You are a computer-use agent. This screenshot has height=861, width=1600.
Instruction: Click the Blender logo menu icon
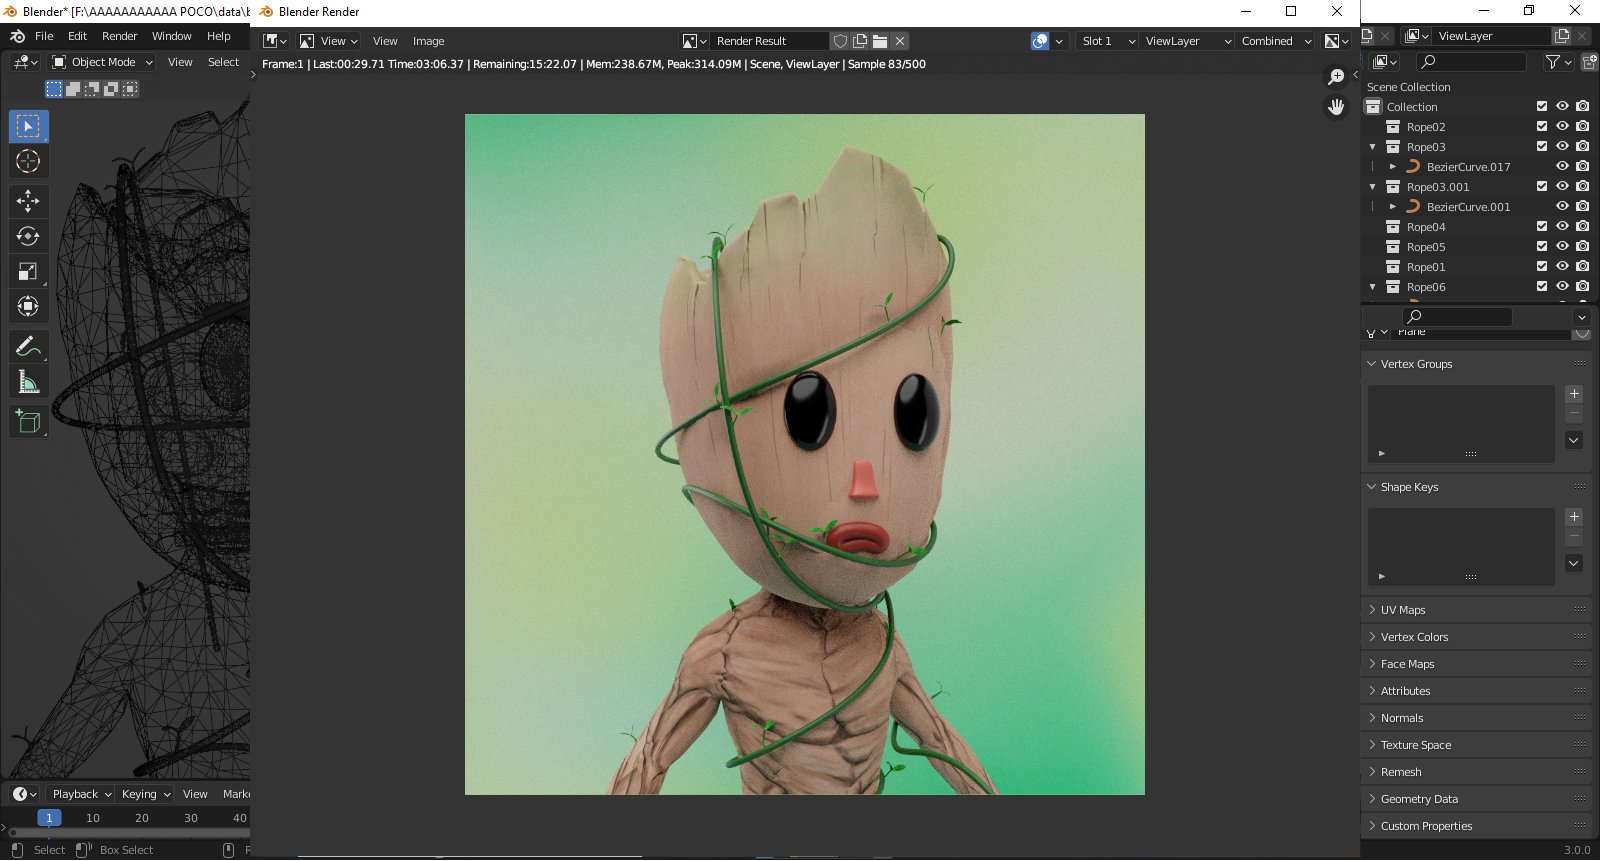(x=17, y=36)
